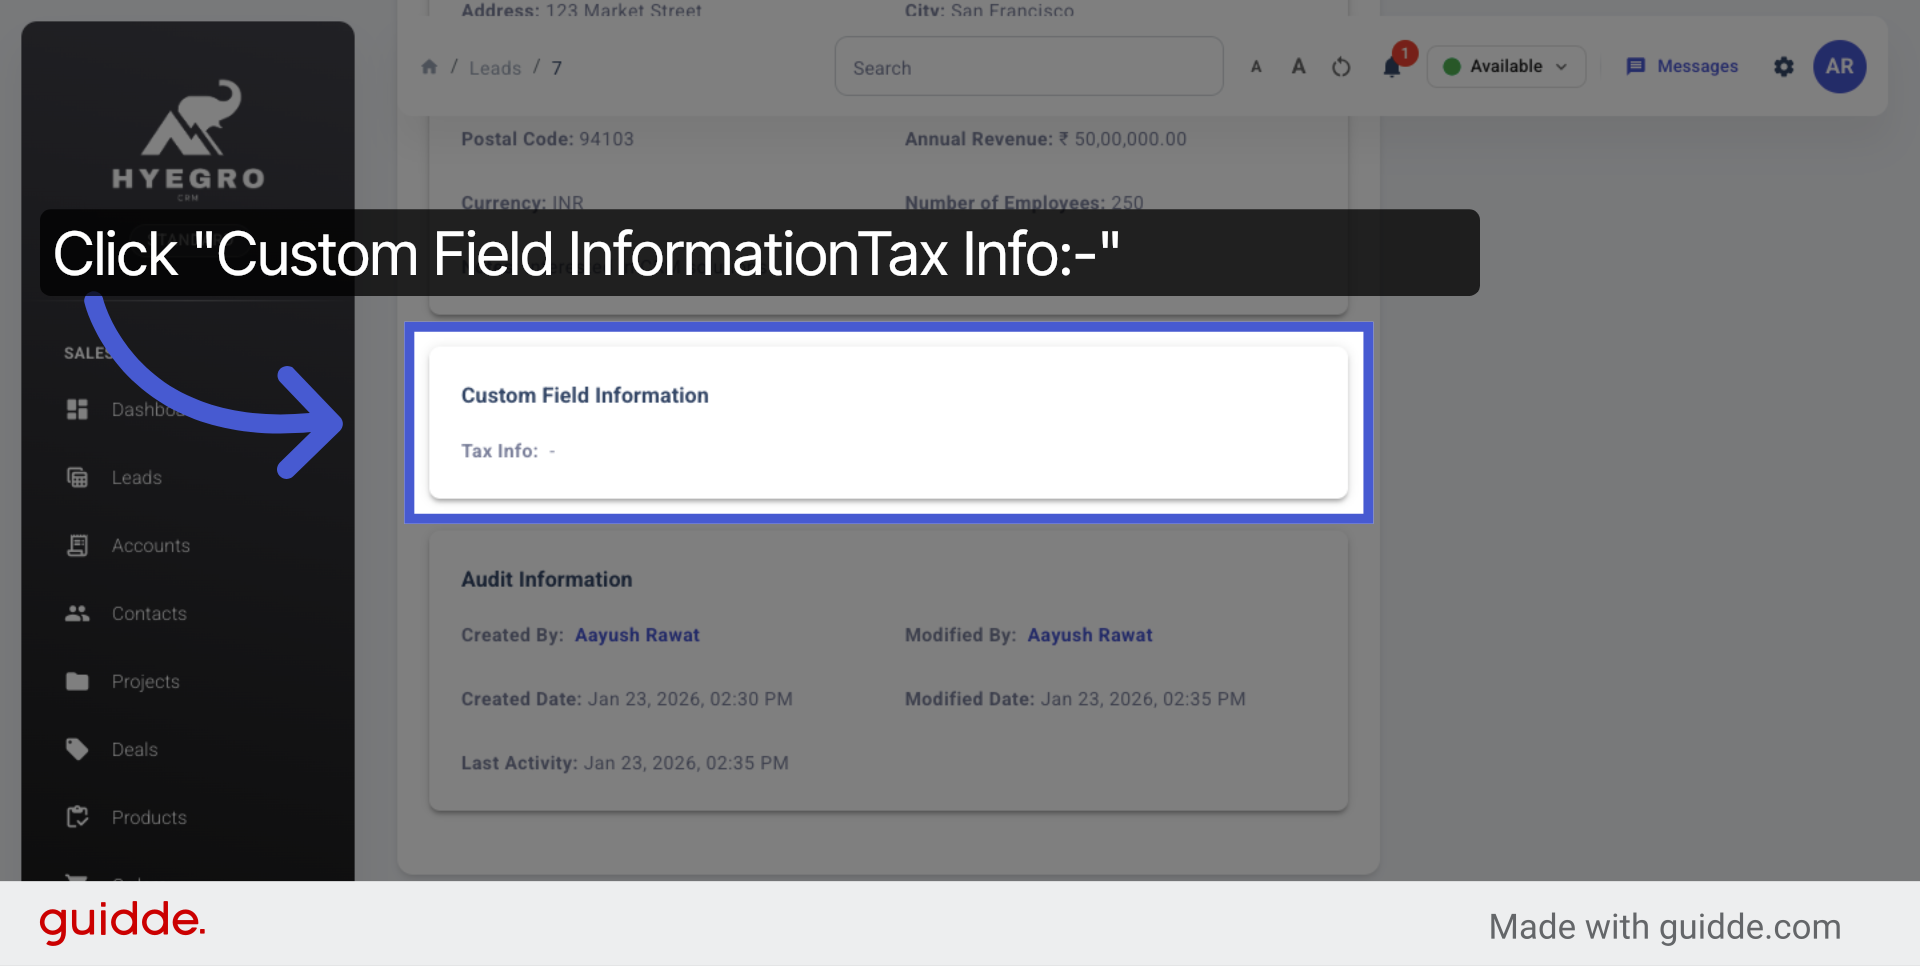Select the Contacts people icon
Viewport: 1920px width, 966px height.
(77, 613)
